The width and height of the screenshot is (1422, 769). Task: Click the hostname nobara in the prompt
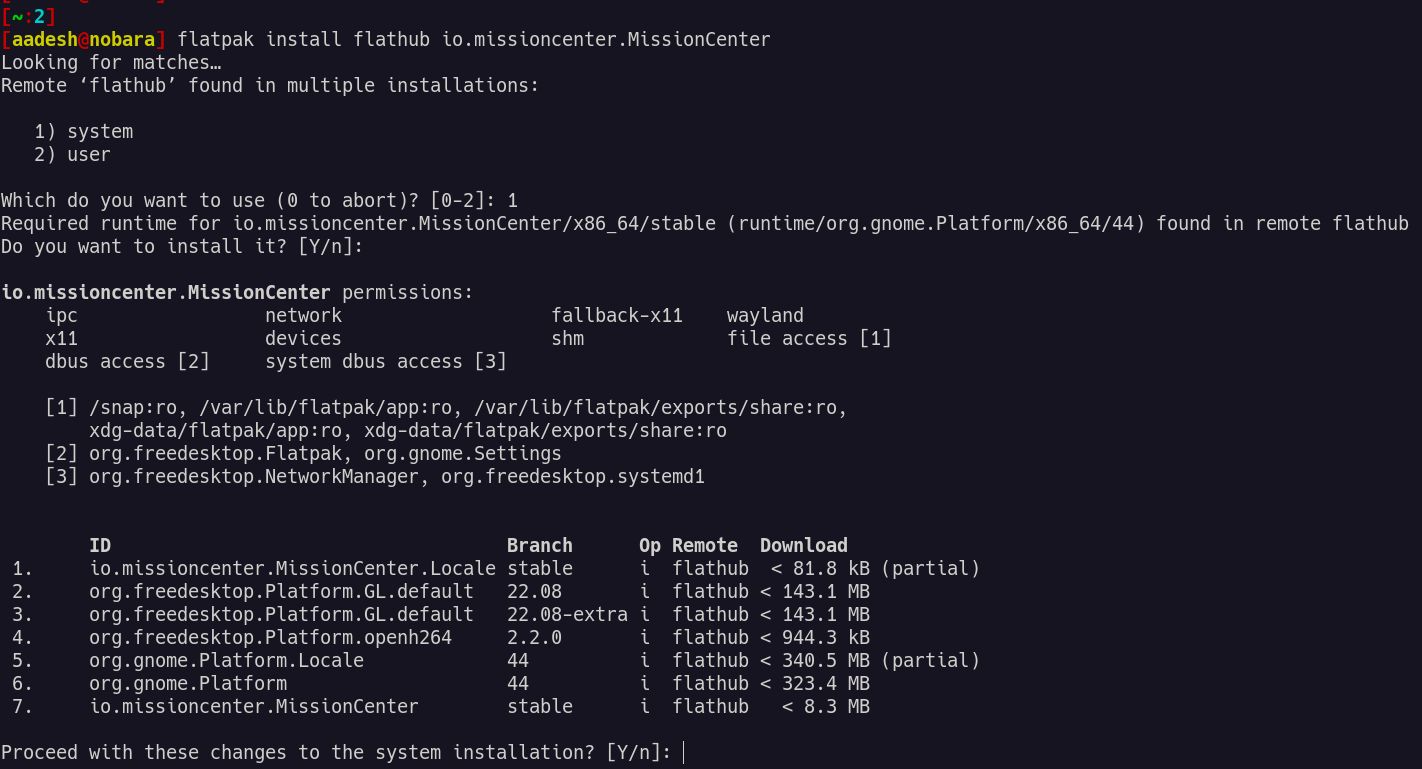click(x=122, y=40)
